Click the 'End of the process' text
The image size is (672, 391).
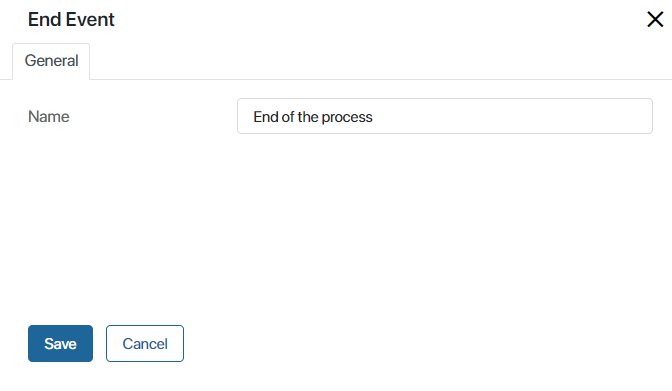click(x=313, y=117)
